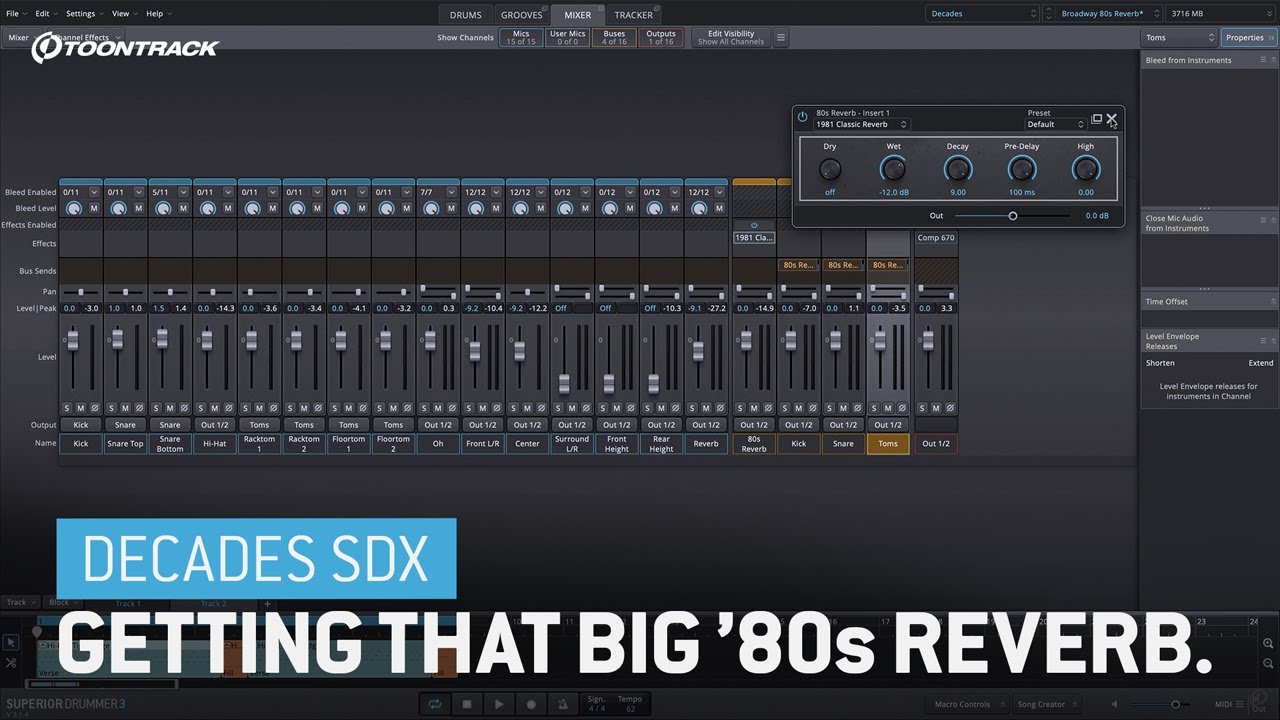Screen dimensions: 1280x720
Task: Zoom in on the track timeline
Action: coord(1269,643)
